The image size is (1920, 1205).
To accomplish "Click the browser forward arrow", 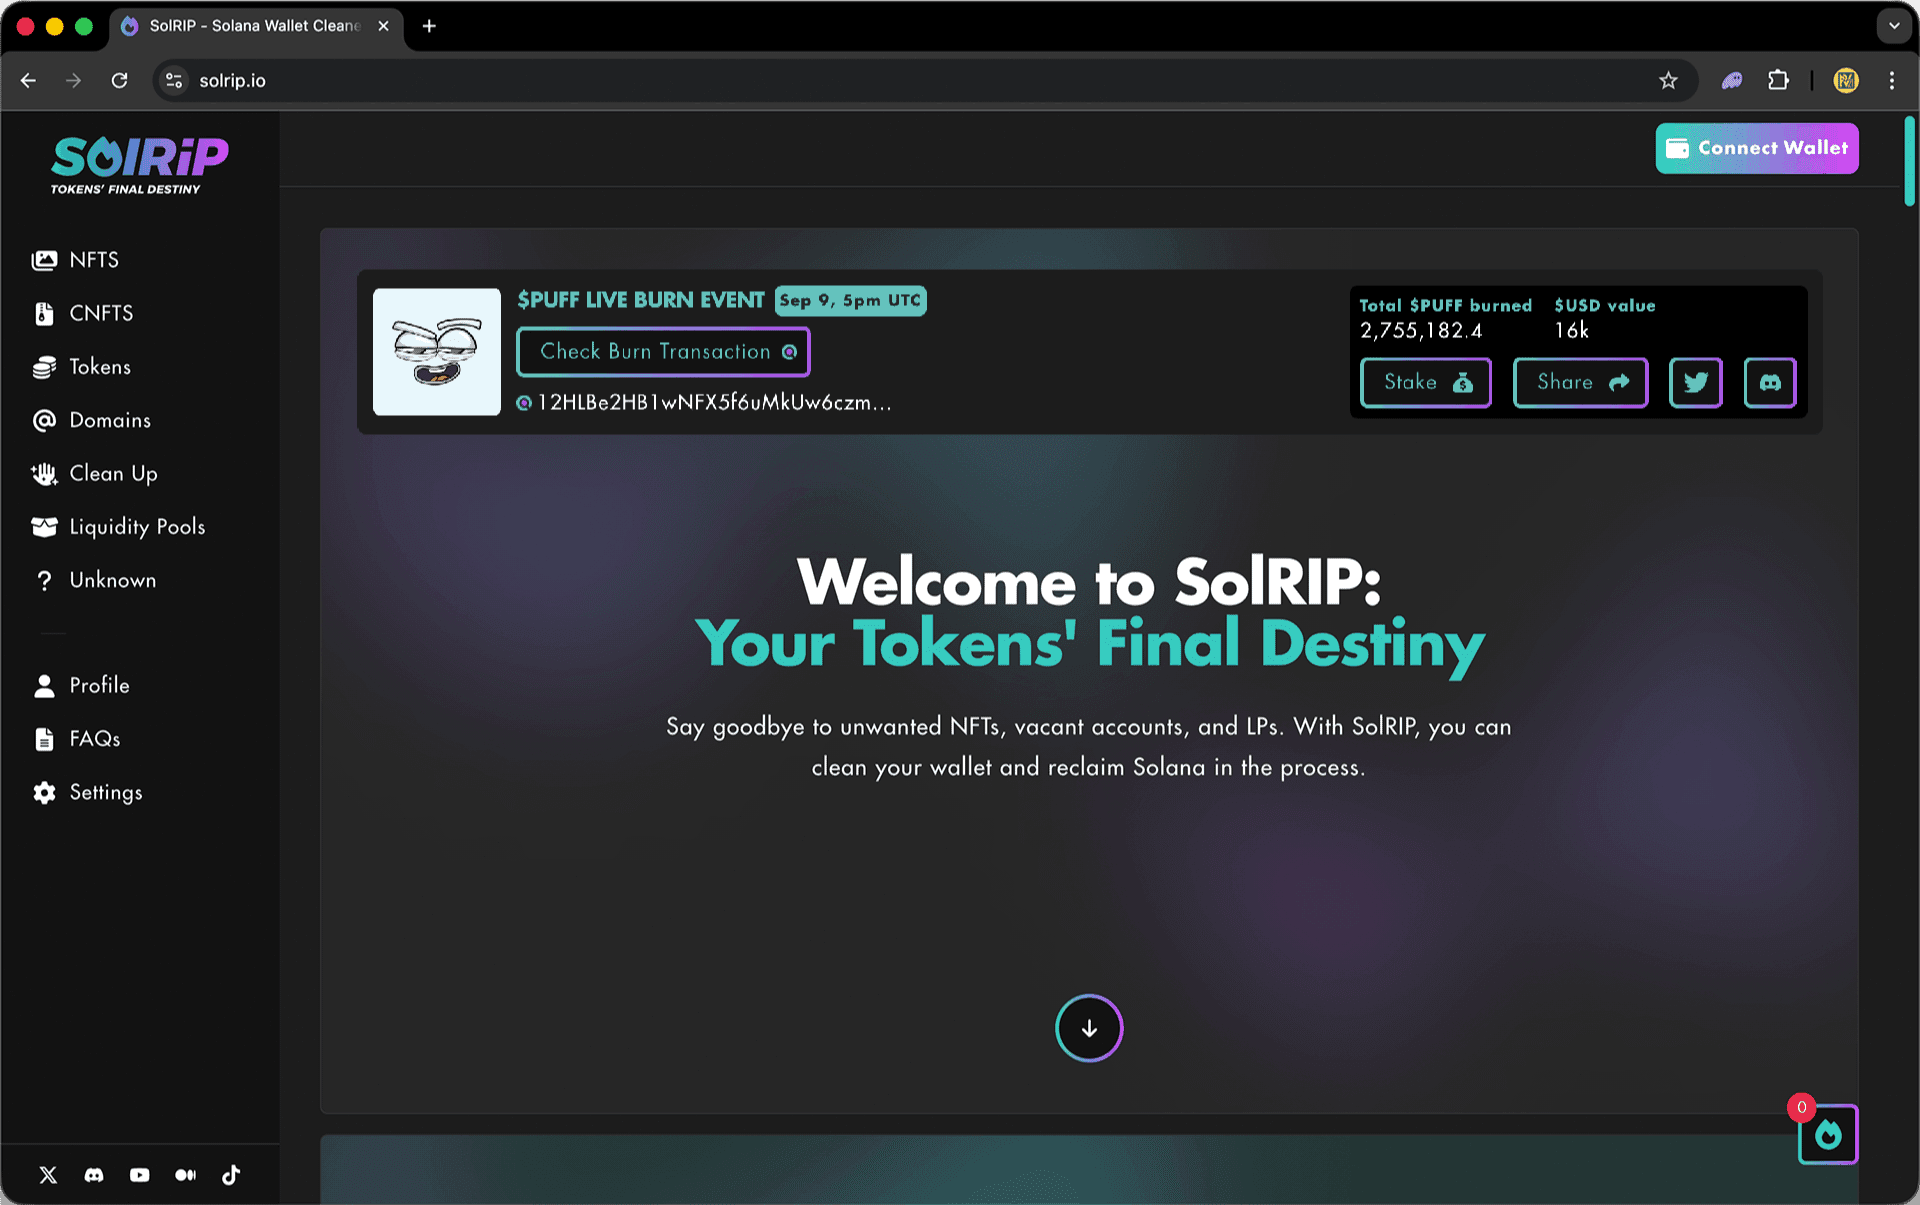I will (73, 81).
